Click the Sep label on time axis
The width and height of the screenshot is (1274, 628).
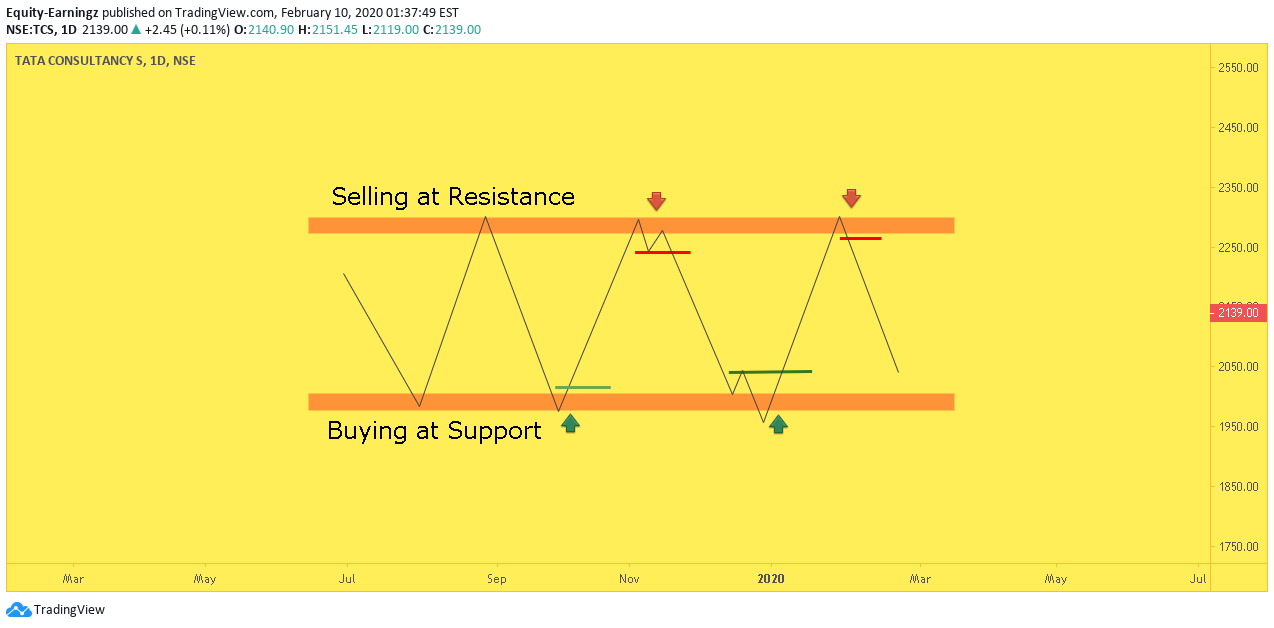coord(497,578)
